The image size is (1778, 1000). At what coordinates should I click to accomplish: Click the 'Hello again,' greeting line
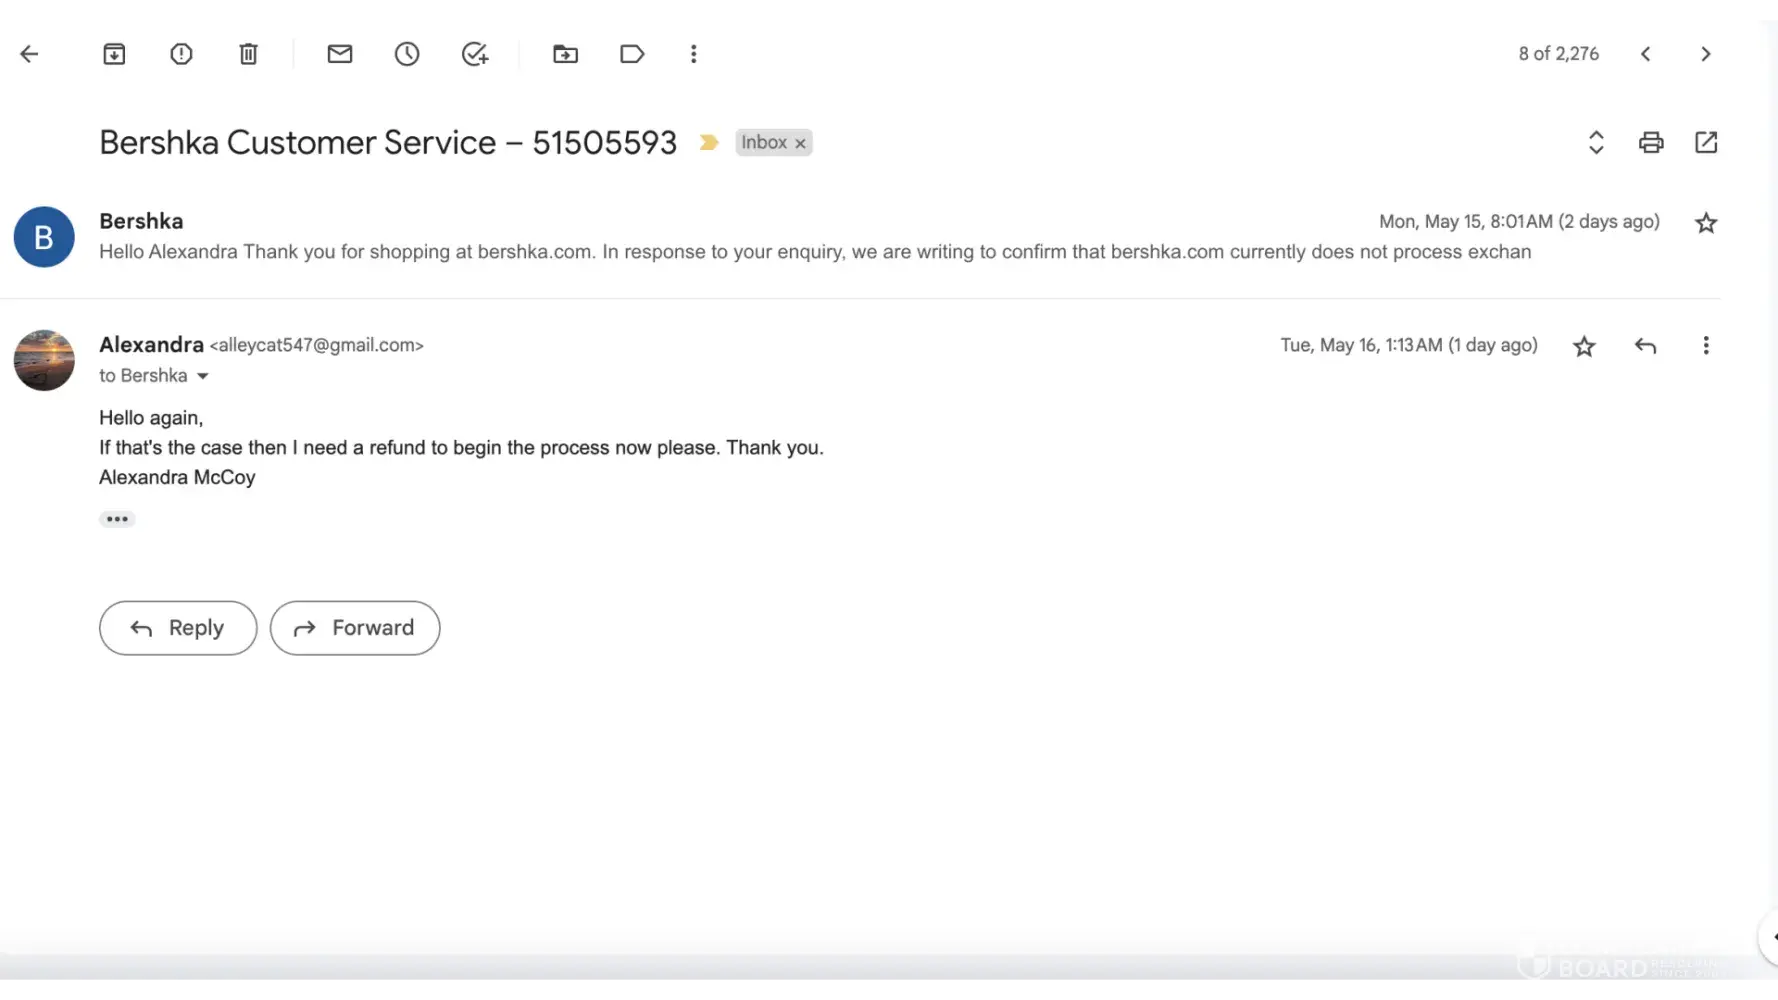(x=151, y=418)
